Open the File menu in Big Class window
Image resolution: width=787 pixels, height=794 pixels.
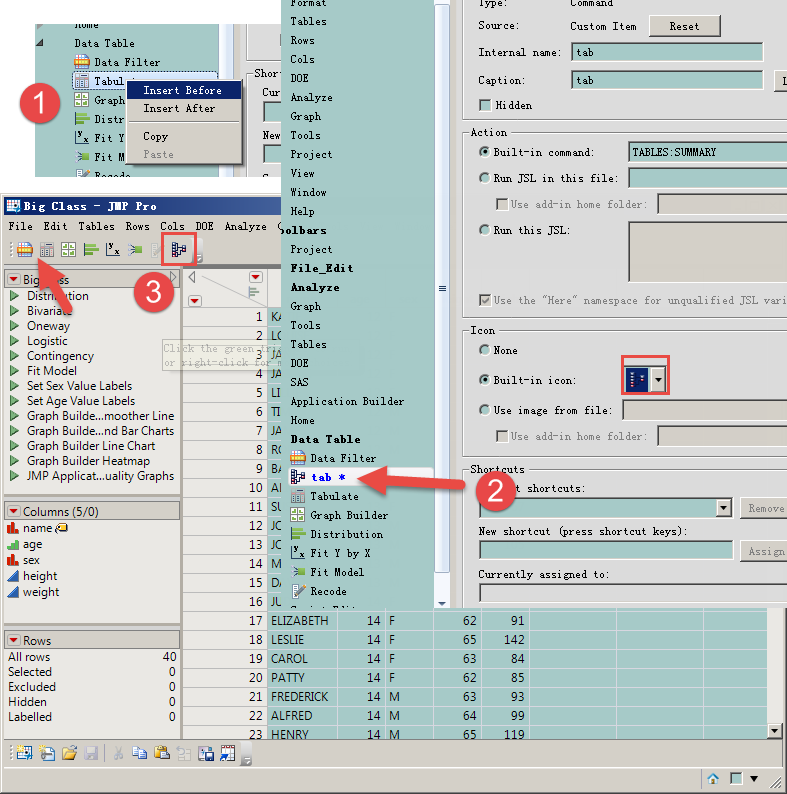(20, 226)
